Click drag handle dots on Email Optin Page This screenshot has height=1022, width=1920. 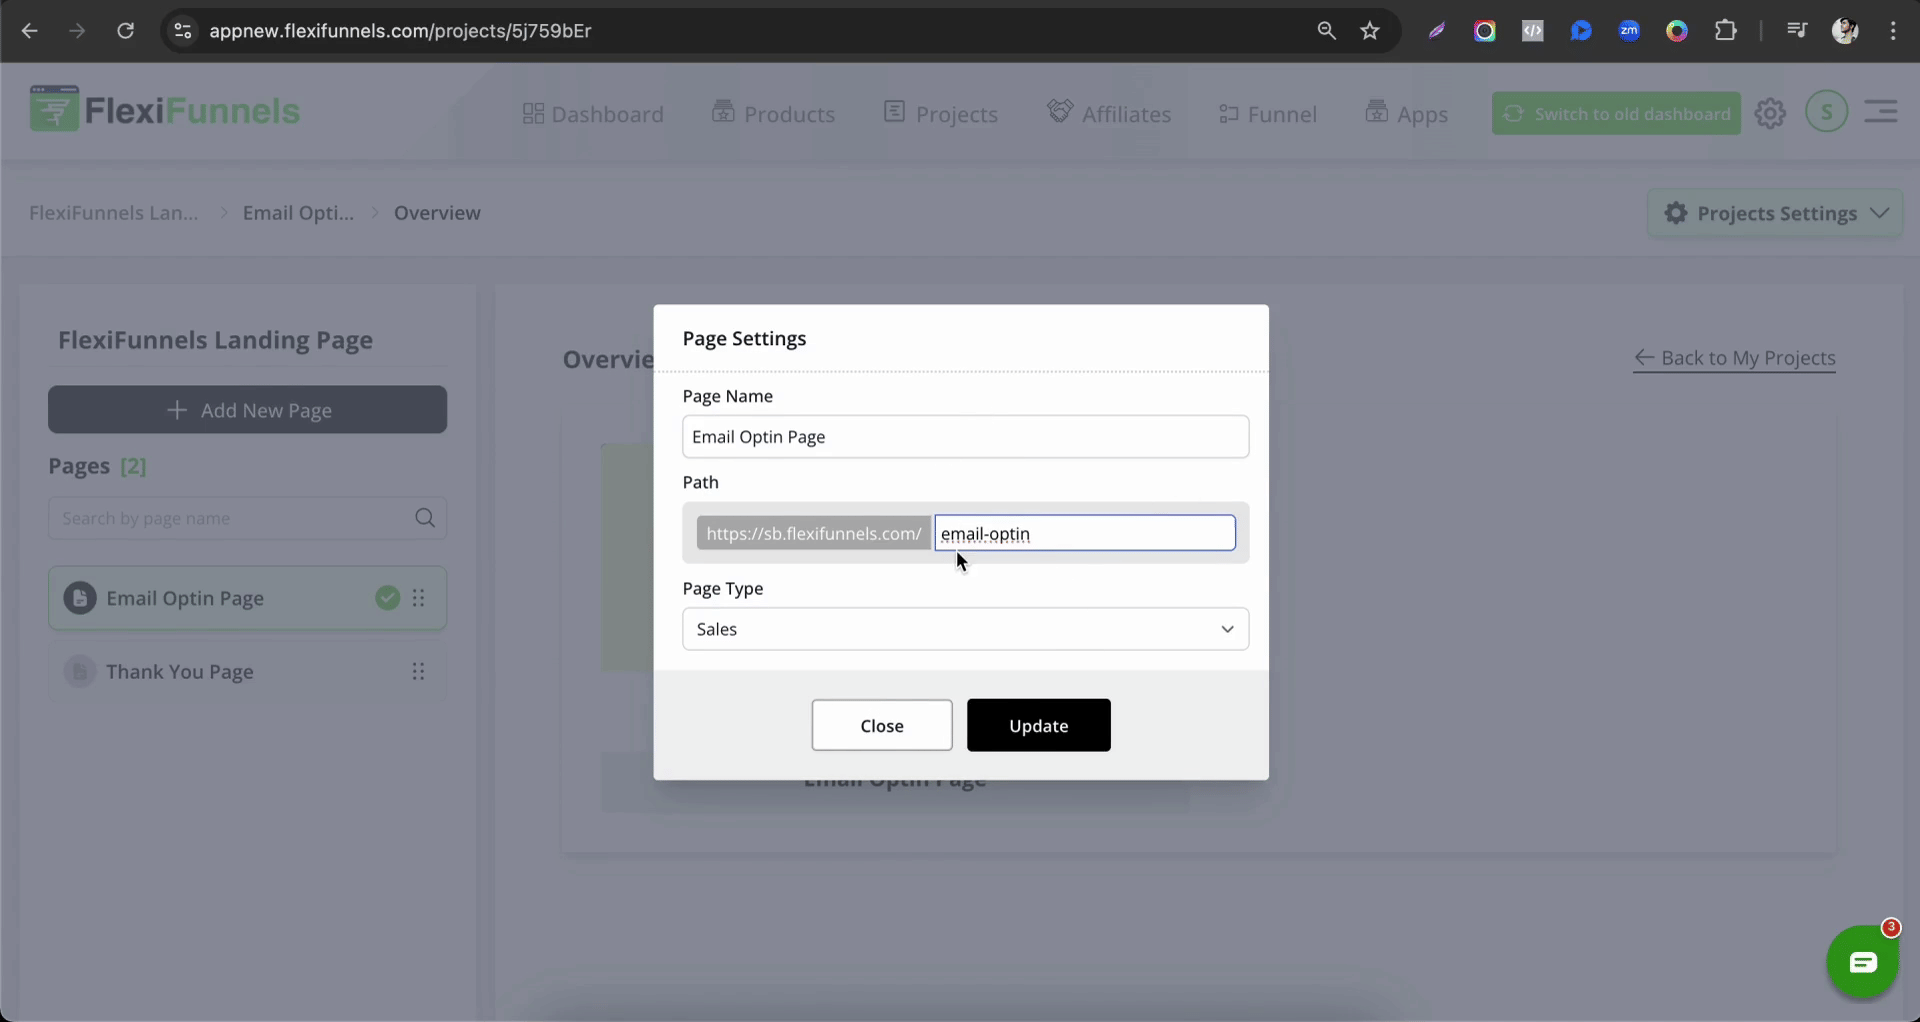[419, 598]
